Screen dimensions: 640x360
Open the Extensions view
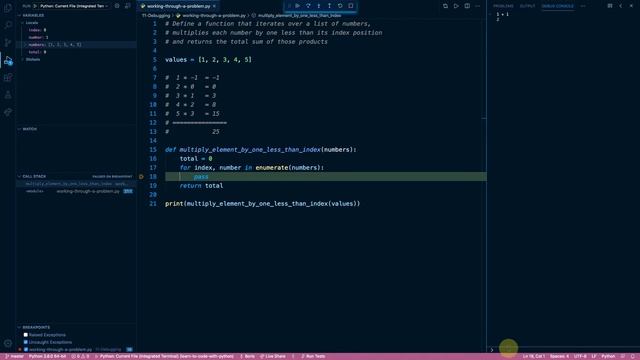8,78
